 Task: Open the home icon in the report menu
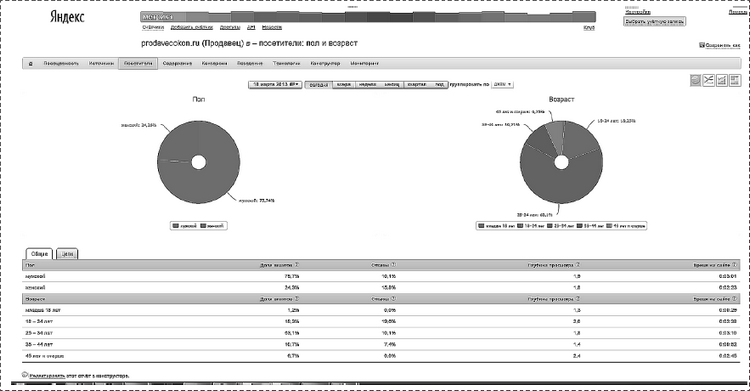[31, 63]
